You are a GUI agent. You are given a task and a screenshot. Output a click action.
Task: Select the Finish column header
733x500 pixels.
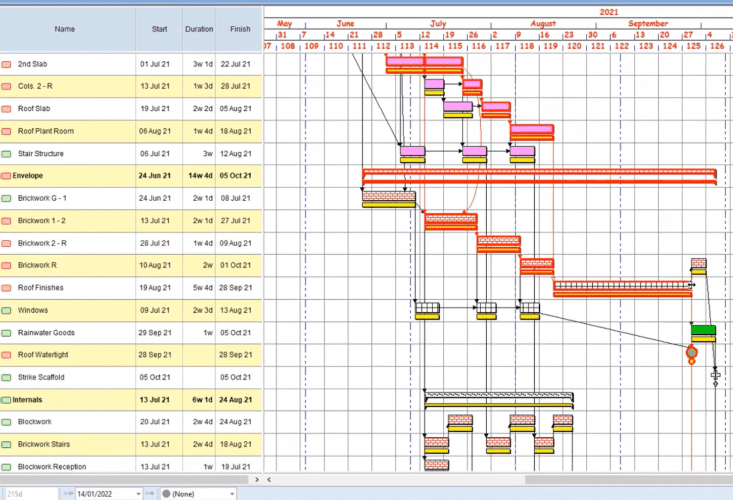[x=240, y=29]
